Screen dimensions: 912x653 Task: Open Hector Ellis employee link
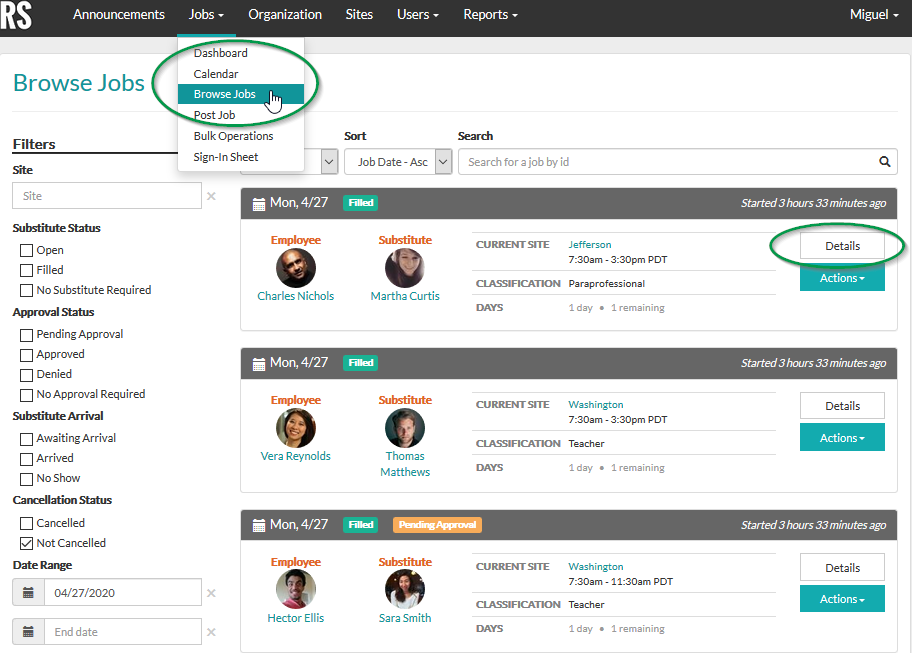click(x=295, y=618)
